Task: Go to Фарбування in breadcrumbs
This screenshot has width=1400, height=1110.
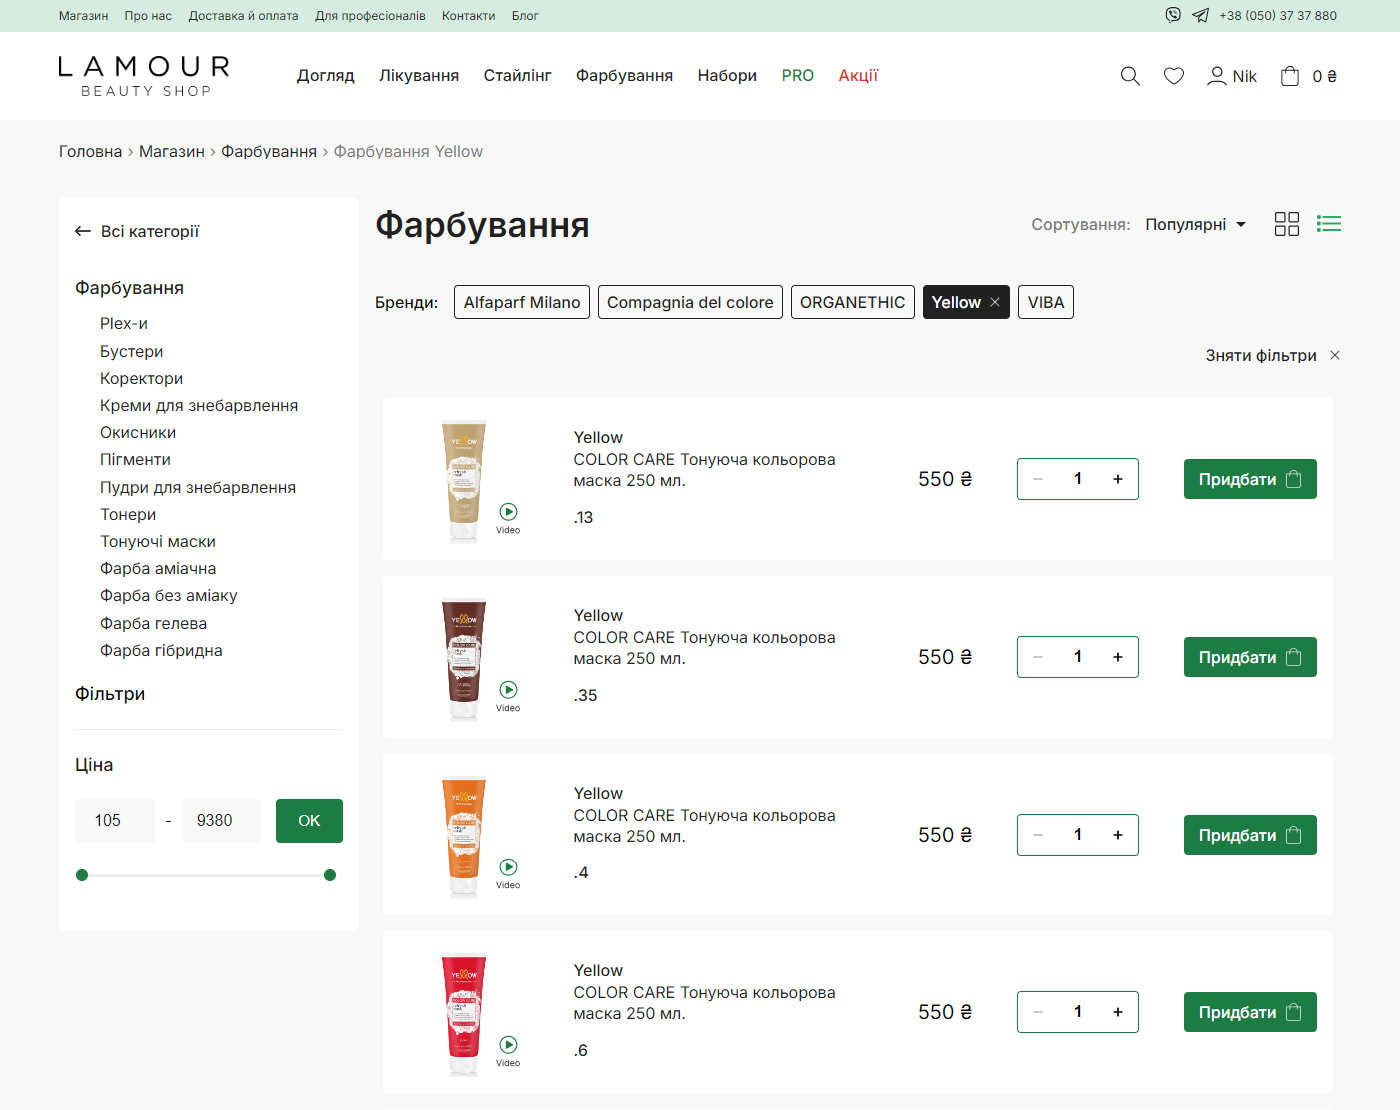Action: (269, 152)
